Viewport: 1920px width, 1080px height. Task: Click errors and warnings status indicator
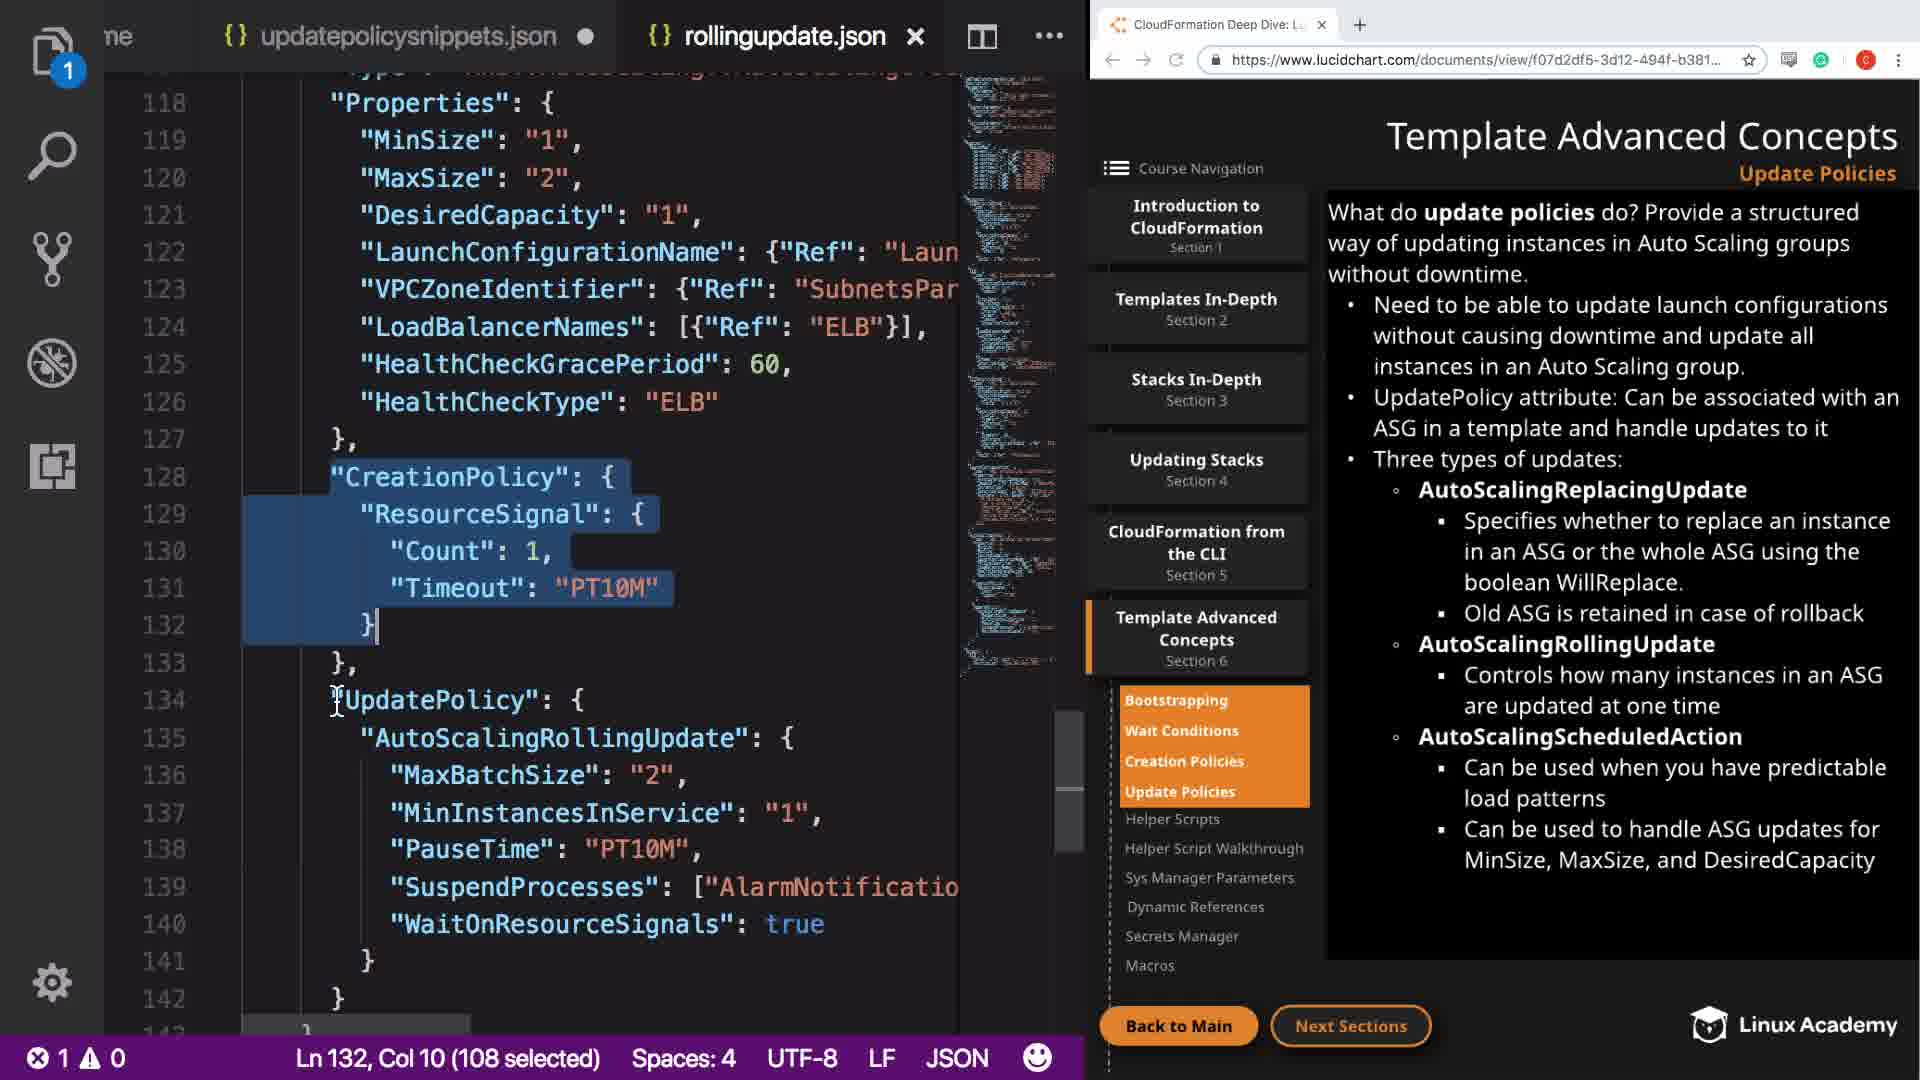(76, 1058)
